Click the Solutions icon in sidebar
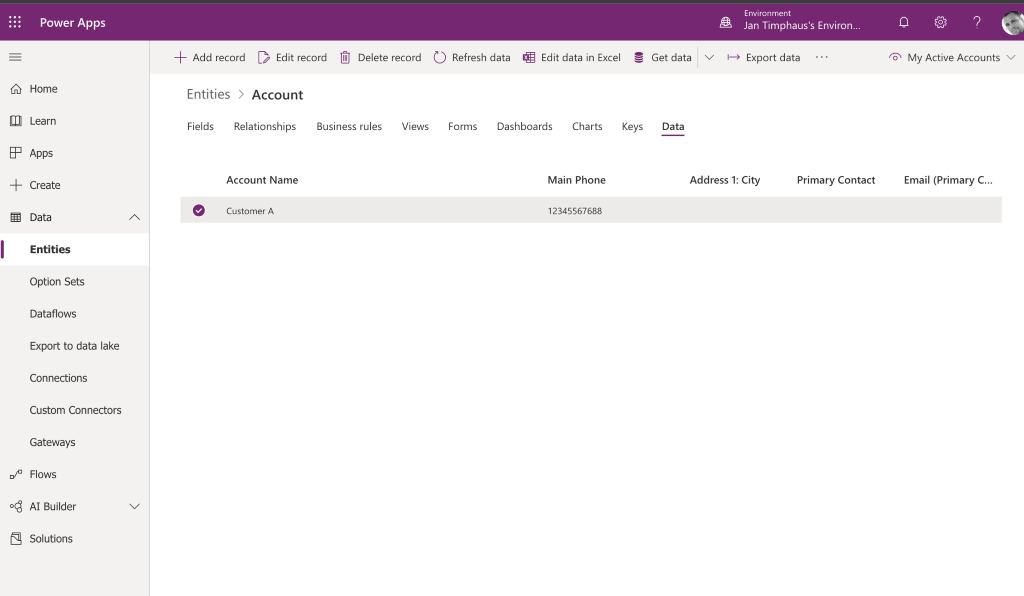 tap(16, 539)
